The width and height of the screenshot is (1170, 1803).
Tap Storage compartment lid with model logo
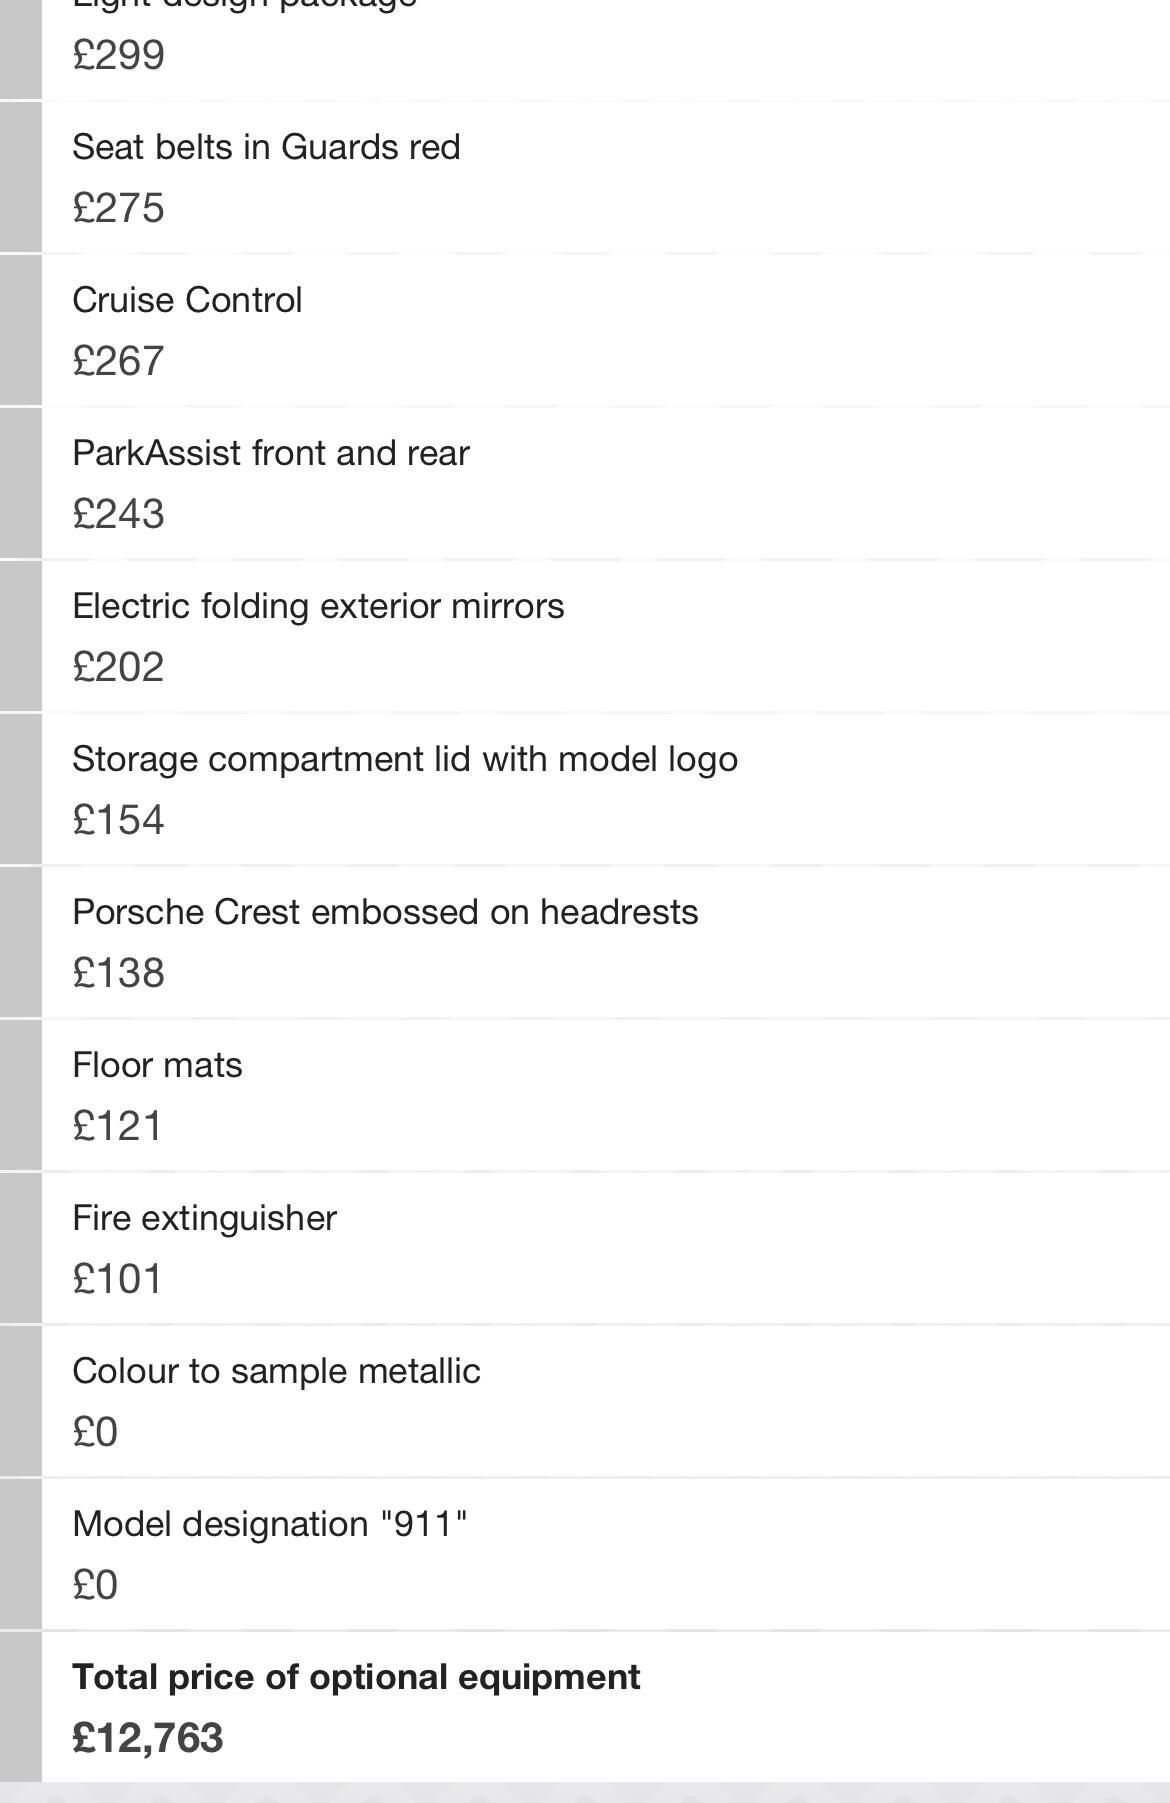pyautogui.click(x=606, y=790)
